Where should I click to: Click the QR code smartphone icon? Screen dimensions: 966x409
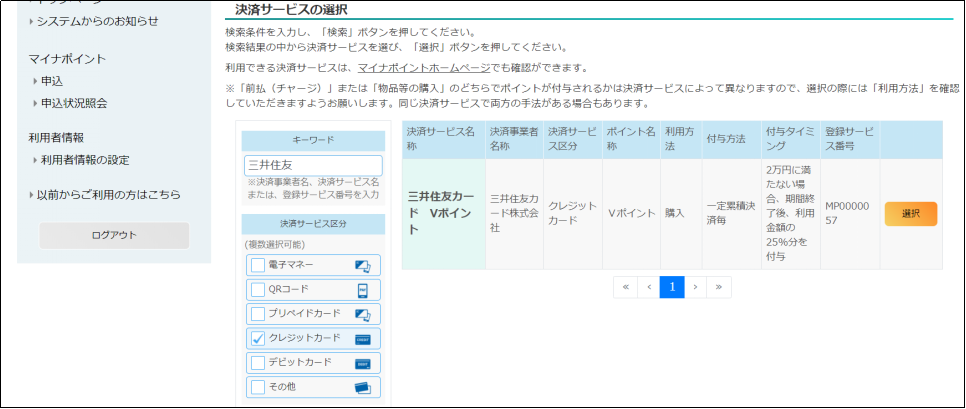tap(363, 290)
